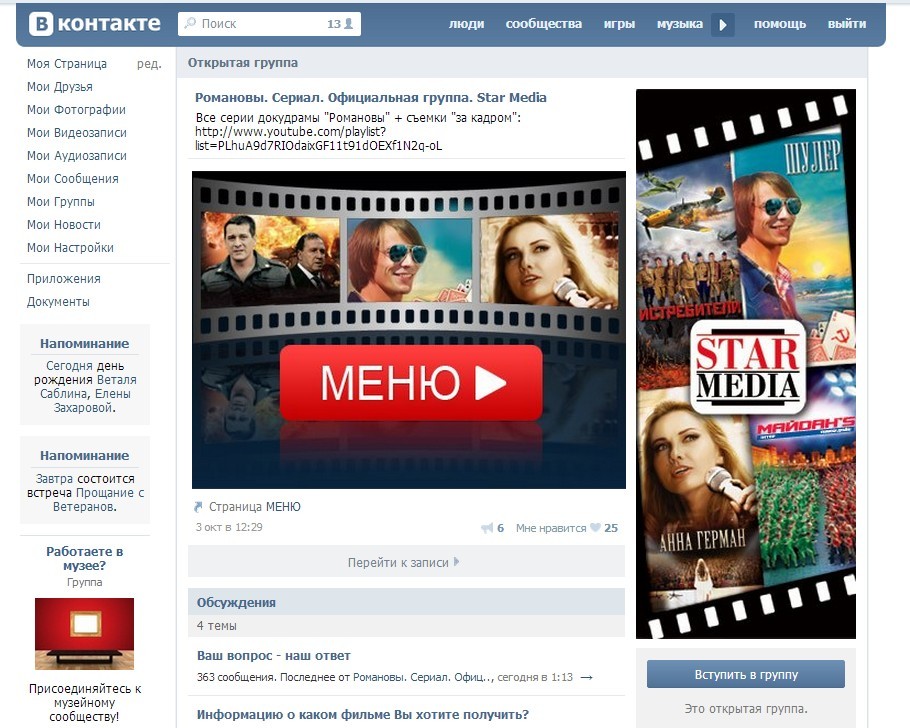Screen dimensions: 910x728
Task: Click the ред. edit link
Action: [149, 64]
